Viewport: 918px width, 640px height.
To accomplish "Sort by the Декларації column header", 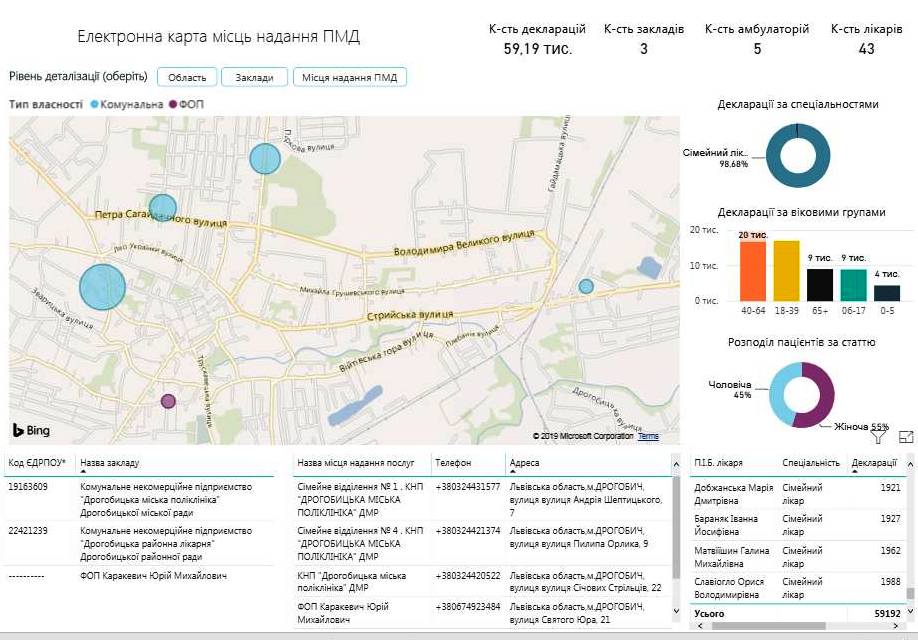I will click(x=874, y=463).
